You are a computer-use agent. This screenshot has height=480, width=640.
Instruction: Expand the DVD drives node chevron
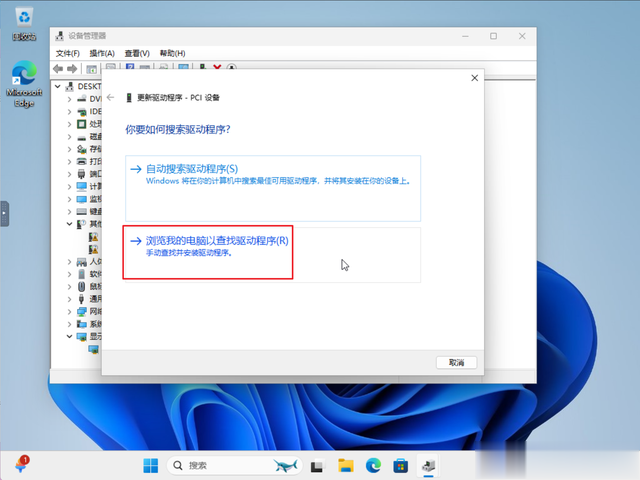point(69,99)
